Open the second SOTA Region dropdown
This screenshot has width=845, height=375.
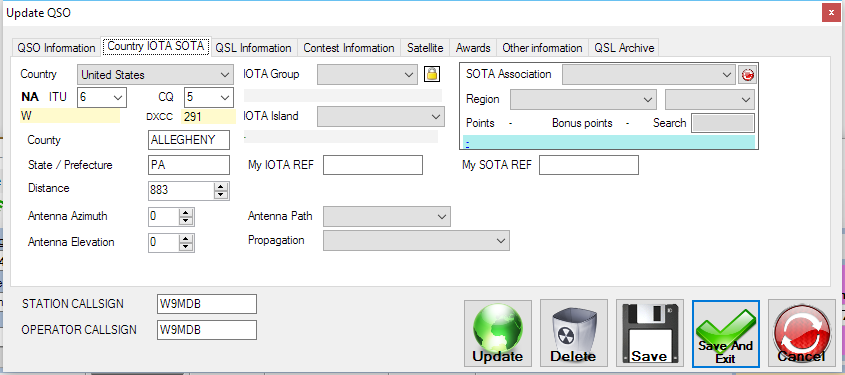710,100
